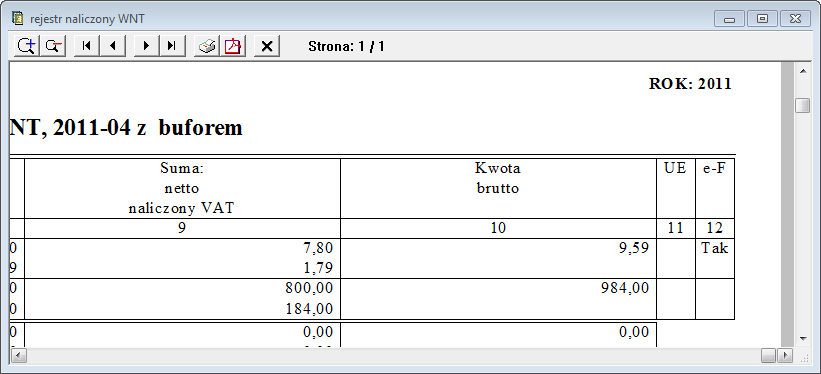Click the horizontal scrollbar right arrow
821x374 pixels.
click(785, 356)
